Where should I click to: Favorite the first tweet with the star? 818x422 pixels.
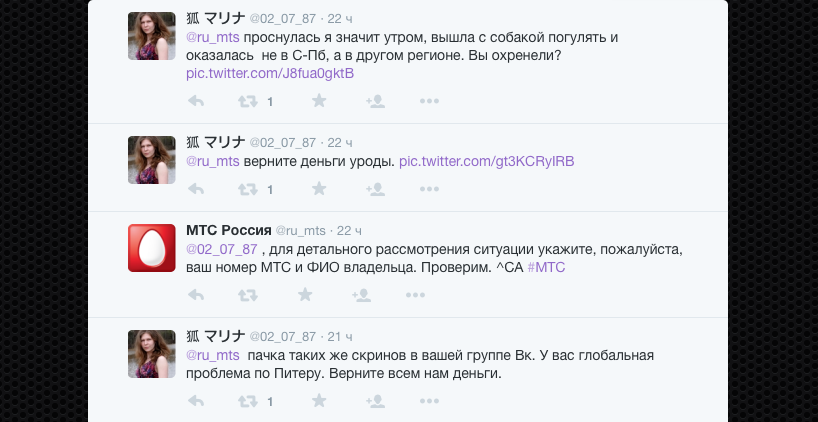coord(319,101)
